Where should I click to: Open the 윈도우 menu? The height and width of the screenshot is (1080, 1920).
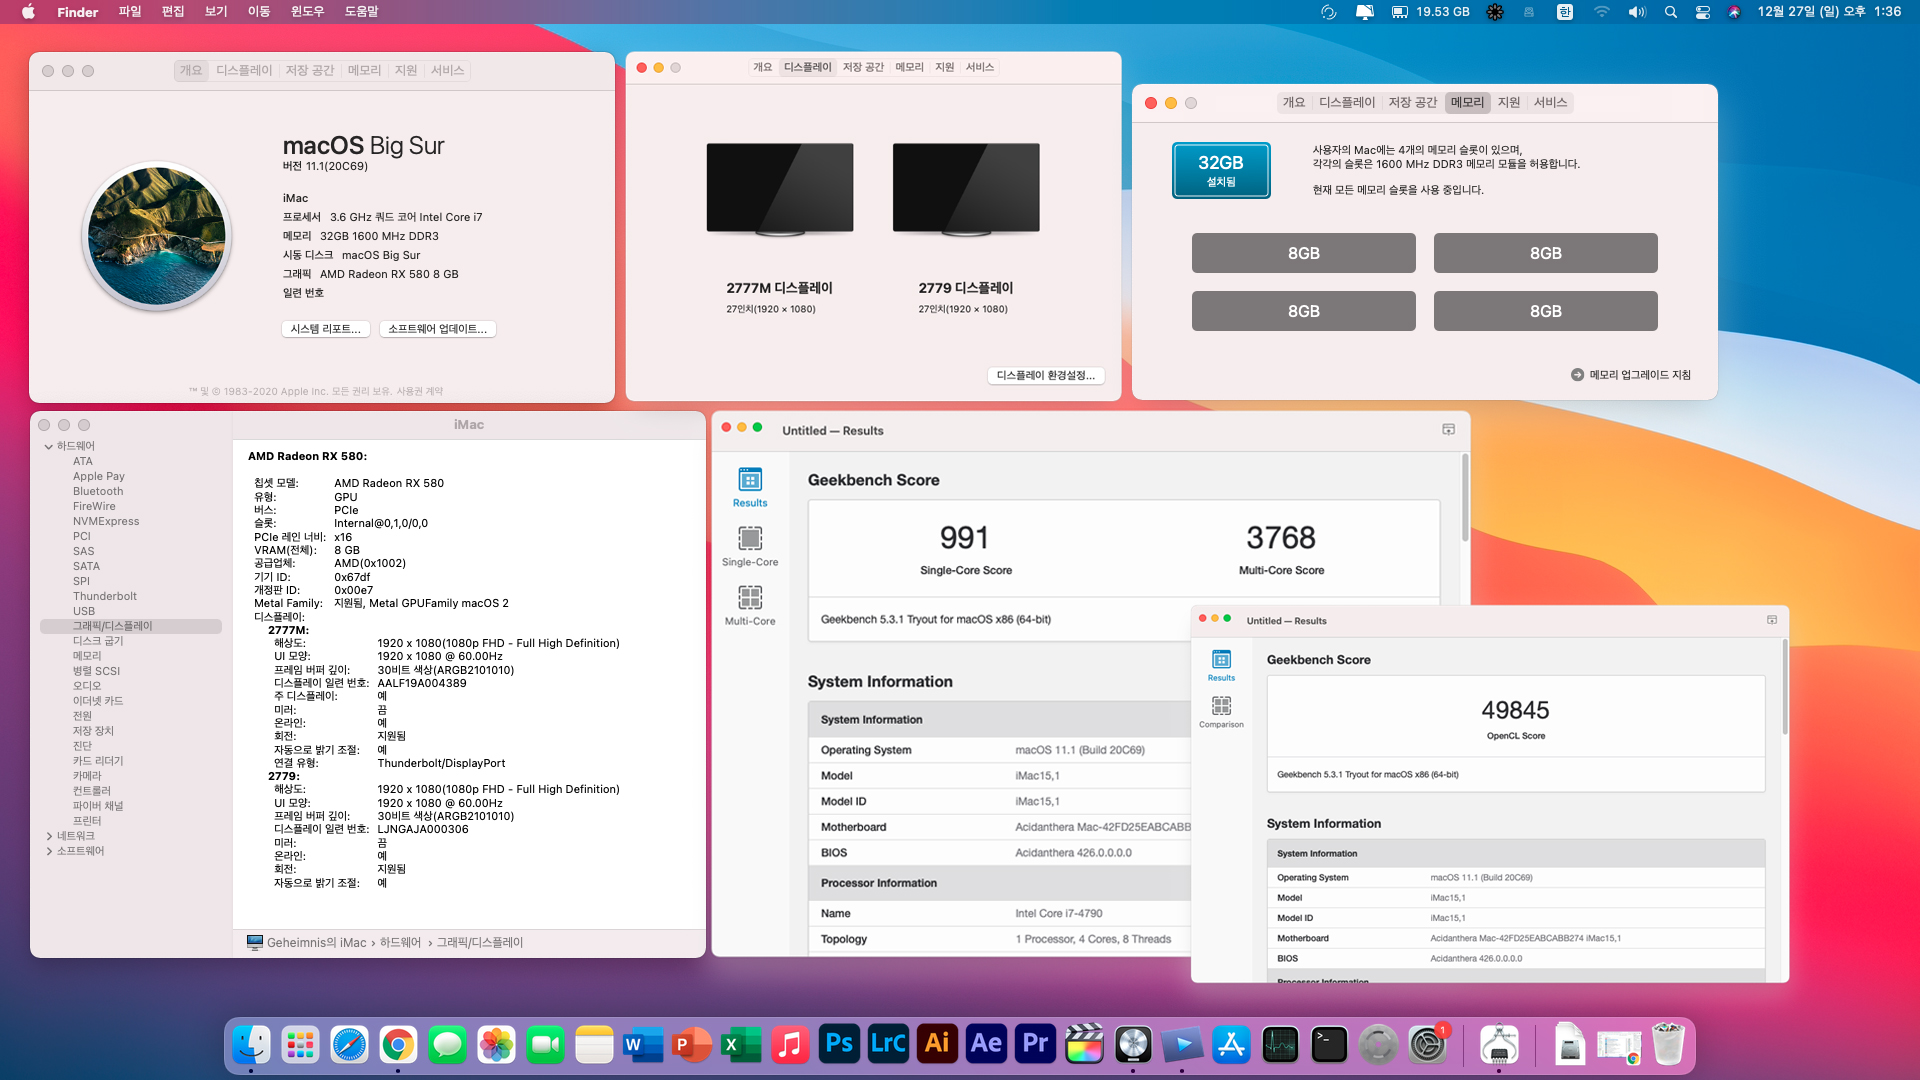click(x=307, y=12)
